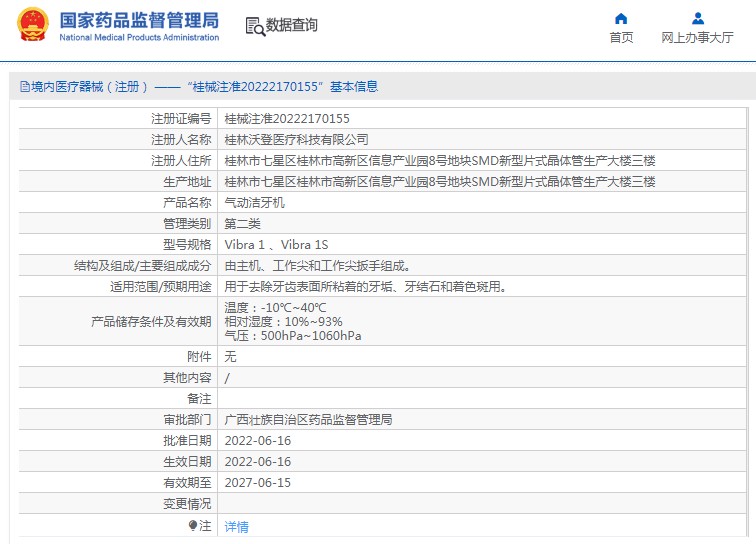
Task: Open the 详情 details link
Action: pos(236,527)
